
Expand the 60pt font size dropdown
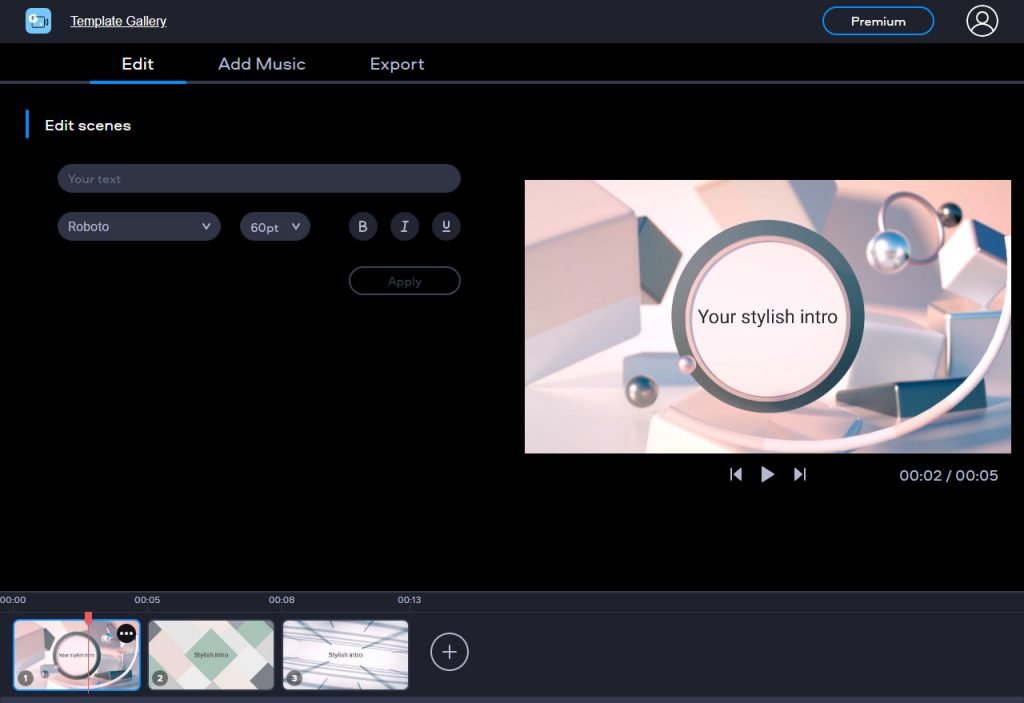click(x=274, y=226)
